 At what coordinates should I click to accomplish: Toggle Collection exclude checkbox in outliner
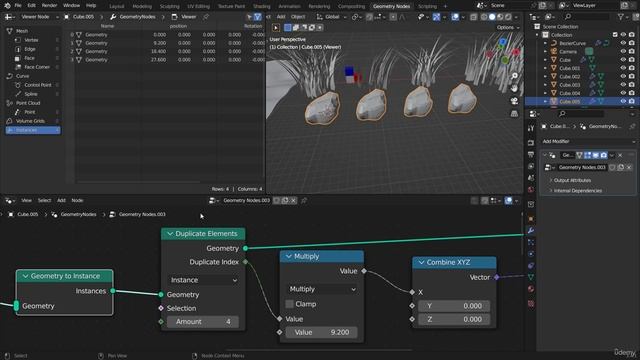point(615,35)
